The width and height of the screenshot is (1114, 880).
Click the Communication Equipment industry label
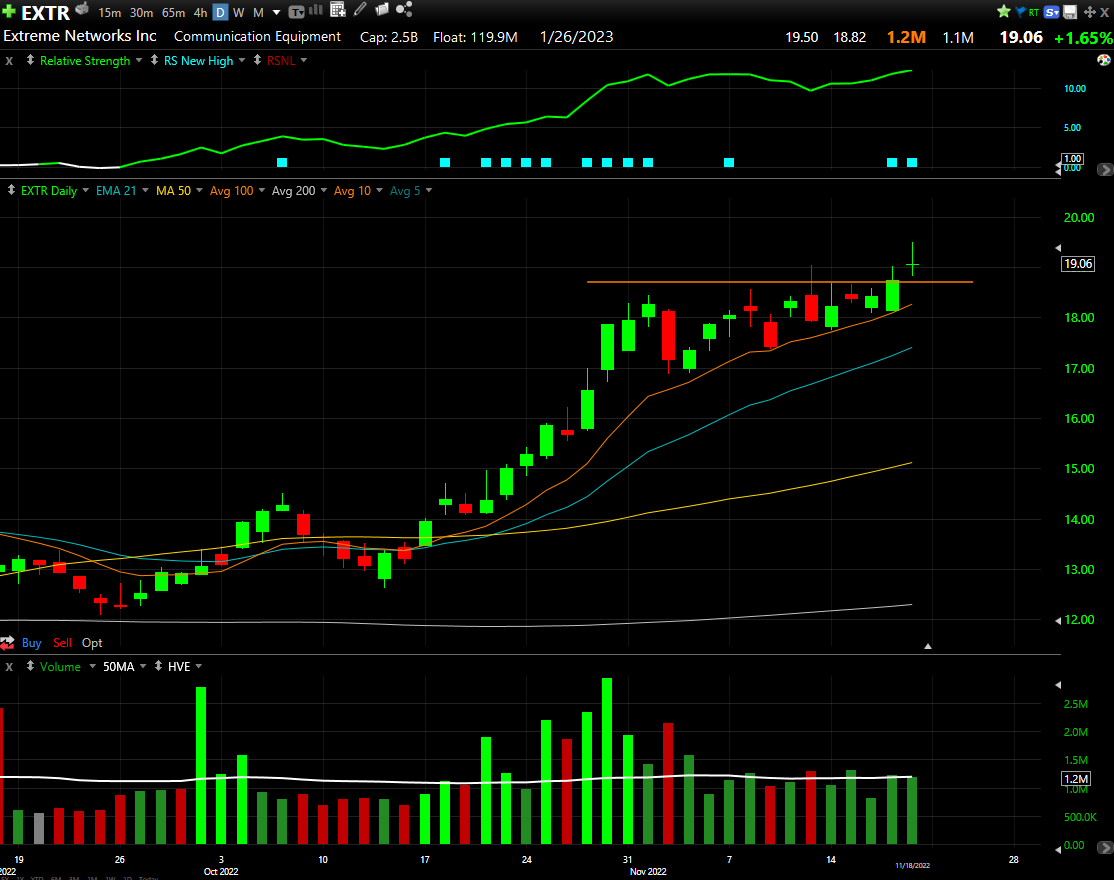(257, 36)
